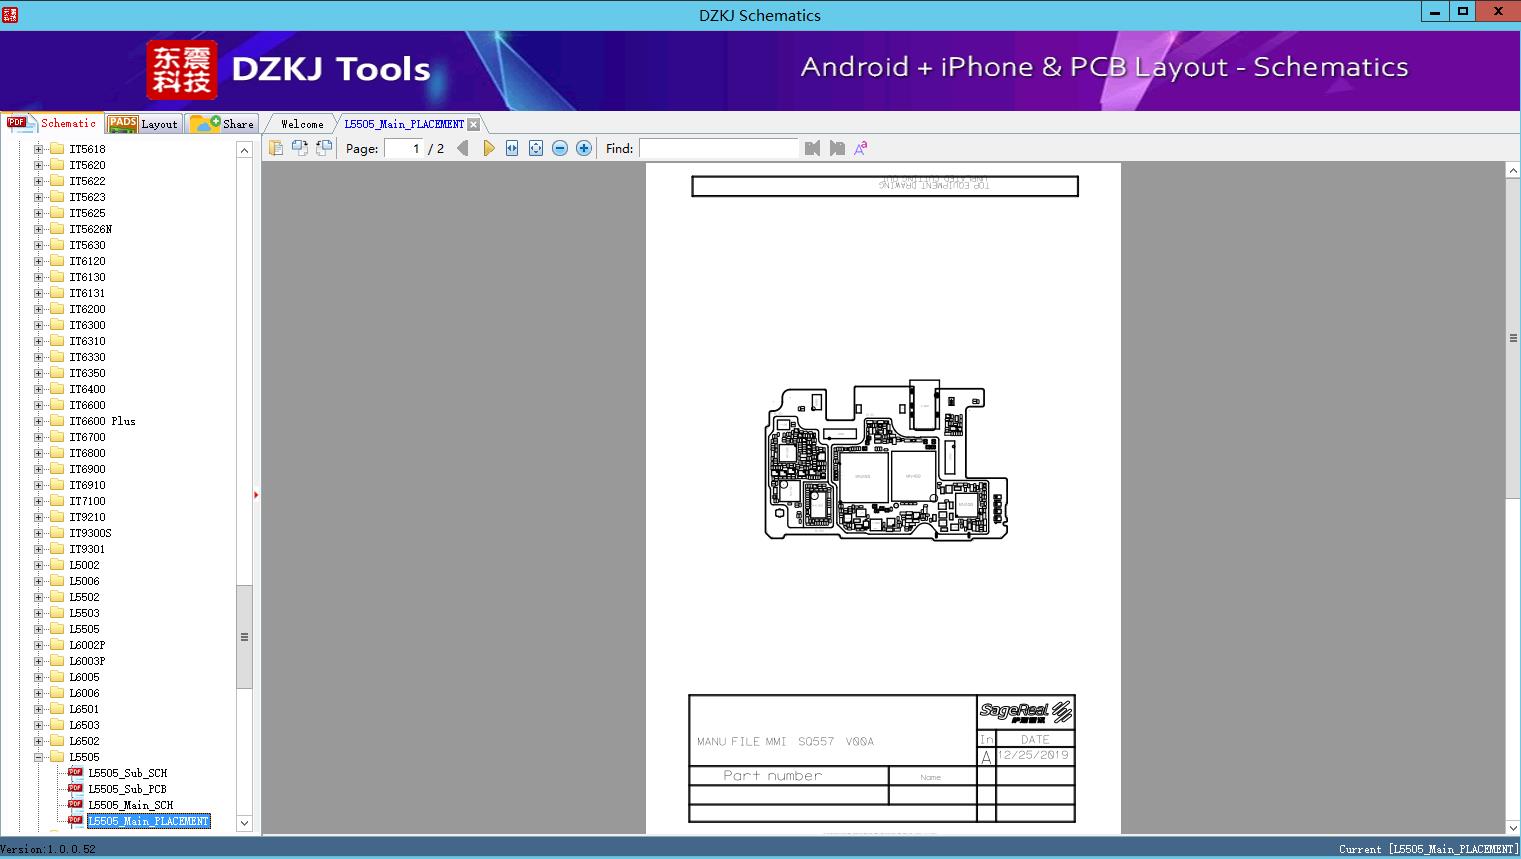Click the Find text field
Screen dimensions: 1521x859
coord(719,148)
